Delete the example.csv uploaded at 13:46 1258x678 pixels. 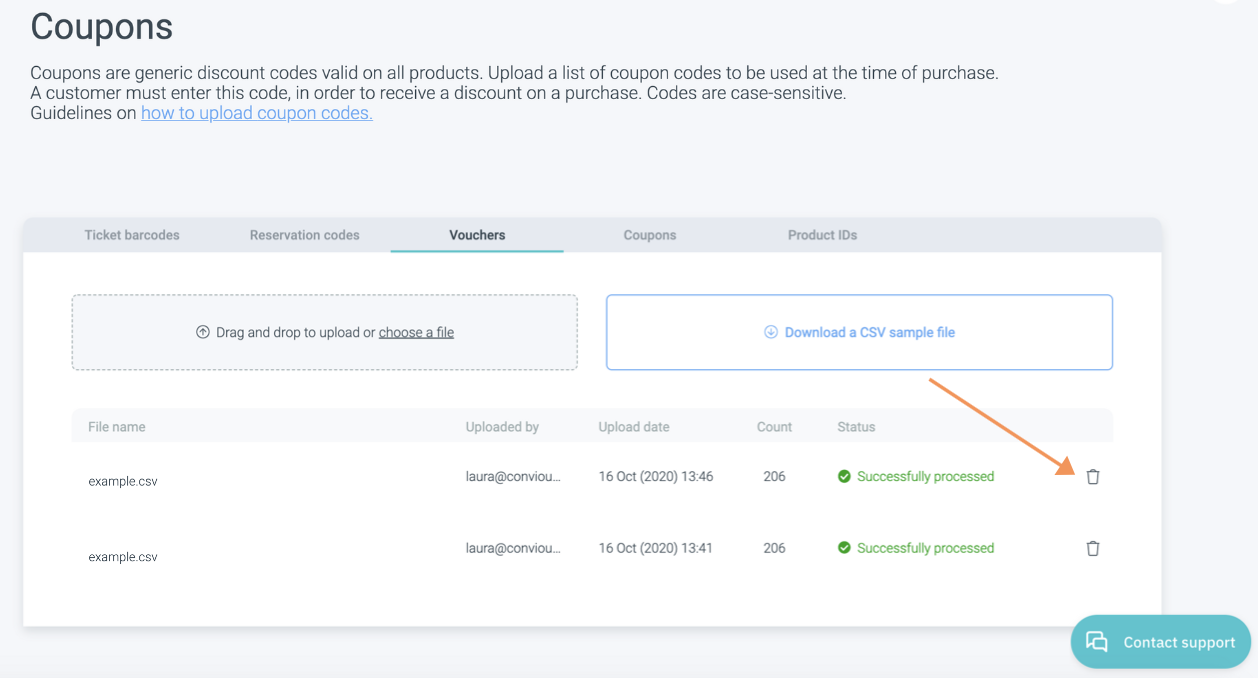(1093, 477)
